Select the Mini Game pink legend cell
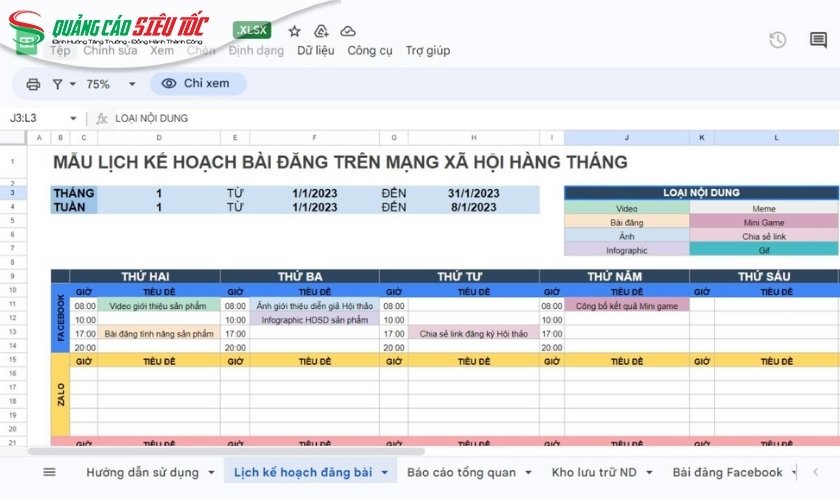 [763, 222]
